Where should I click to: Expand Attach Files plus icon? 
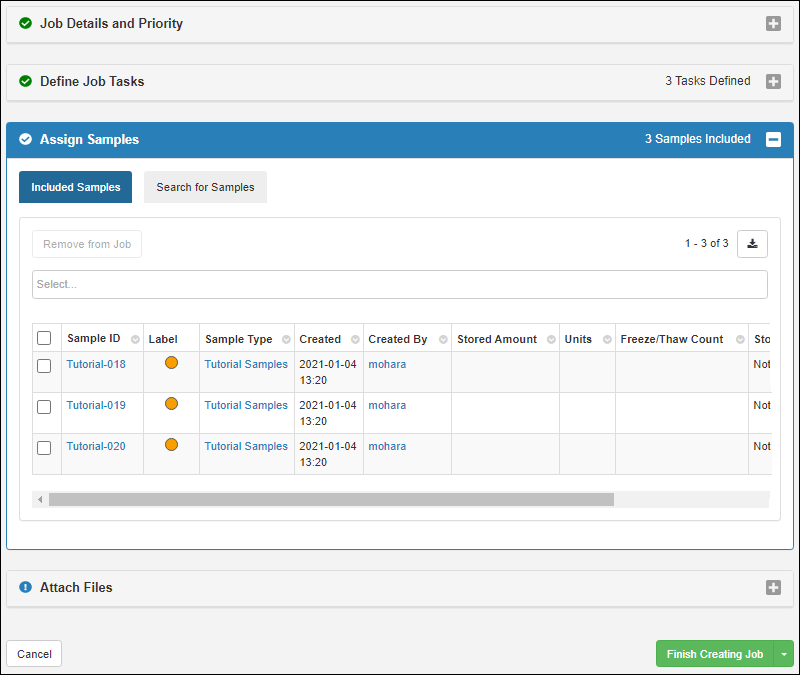773,588
